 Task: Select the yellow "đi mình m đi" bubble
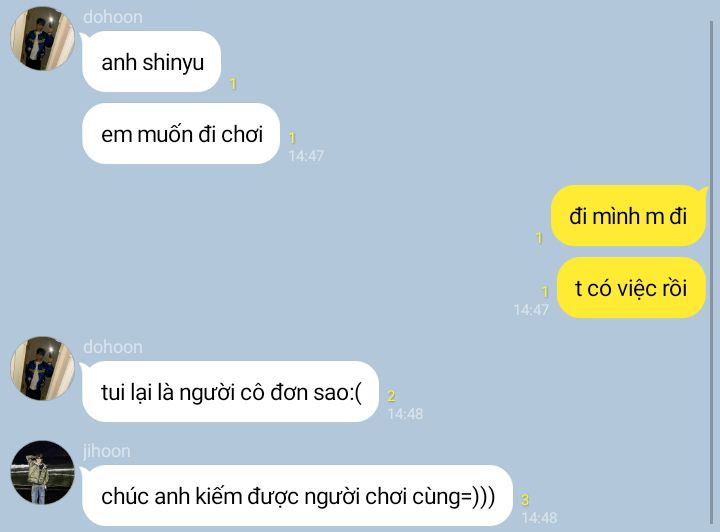(628, 216)
